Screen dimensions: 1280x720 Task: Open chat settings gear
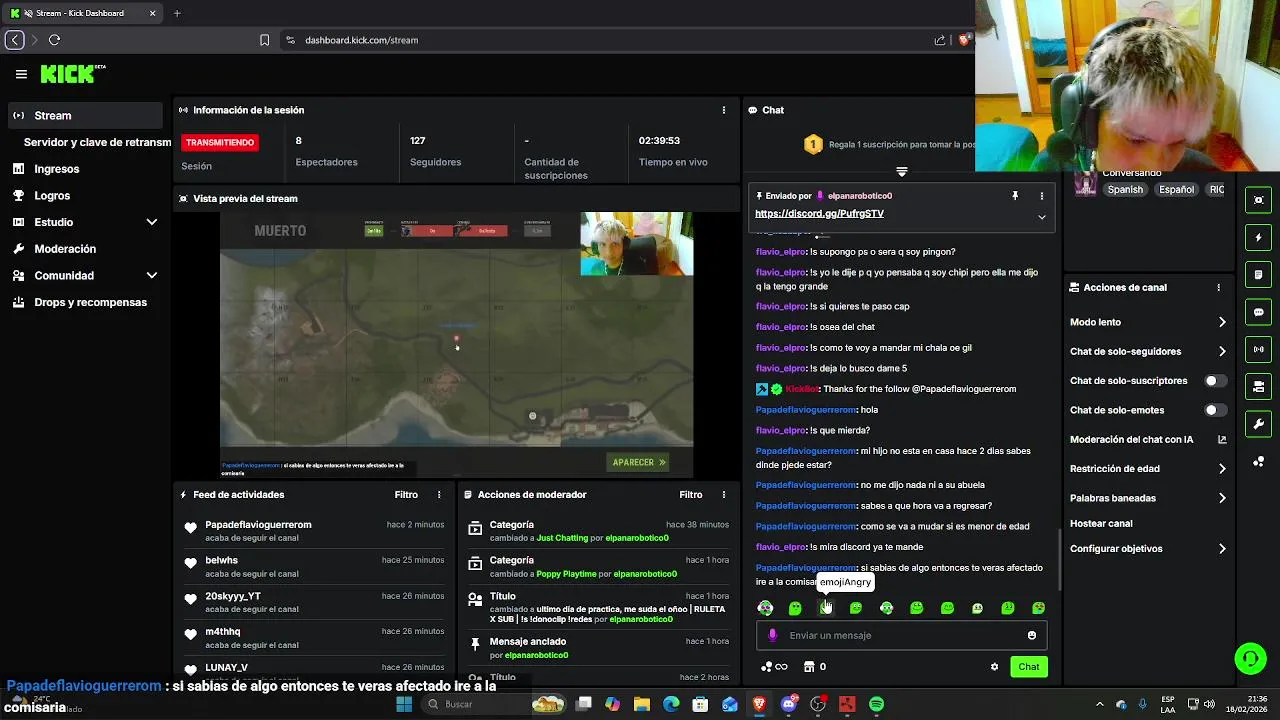(994, 667)
